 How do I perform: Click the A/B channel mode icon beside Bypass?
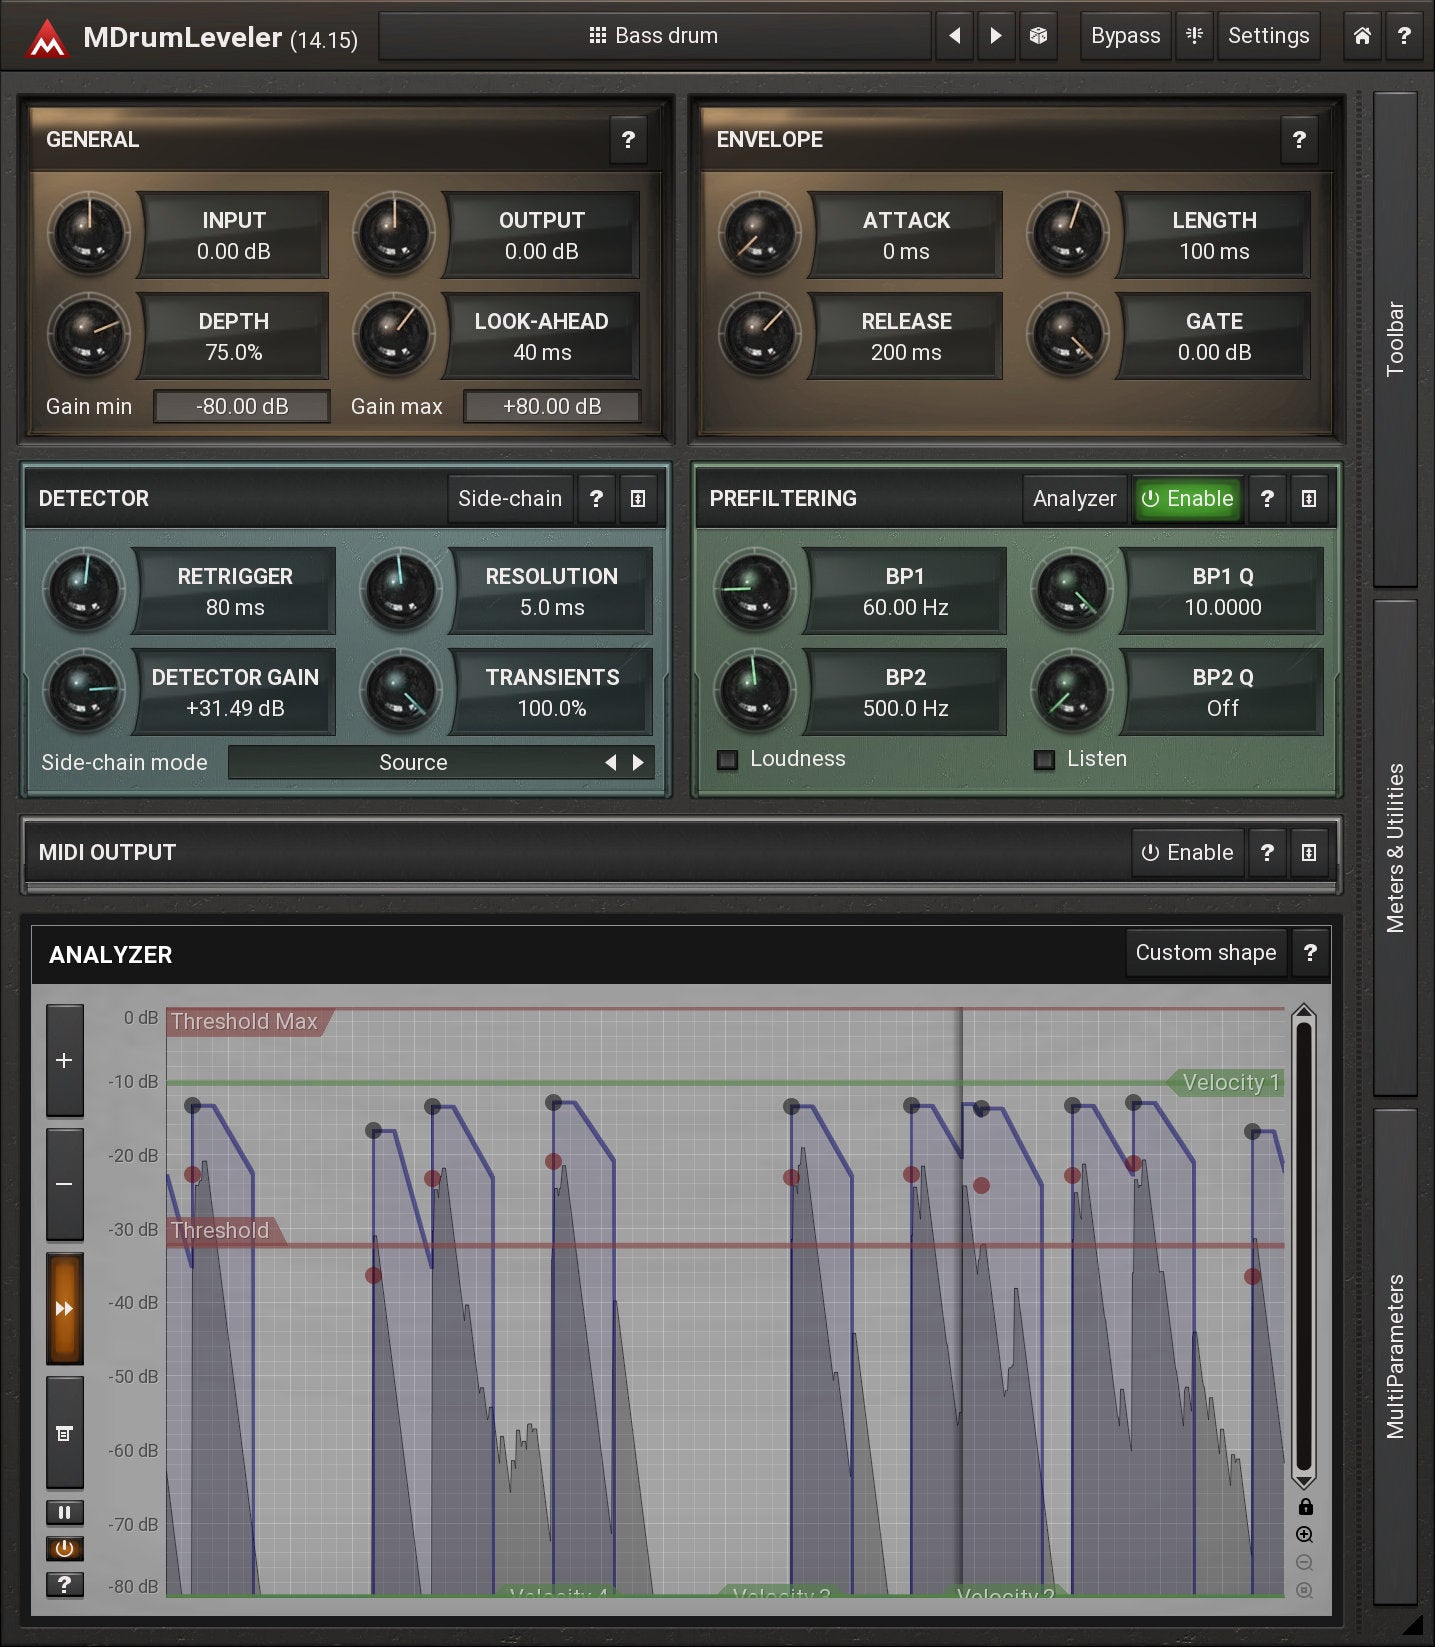(1194, 36)
